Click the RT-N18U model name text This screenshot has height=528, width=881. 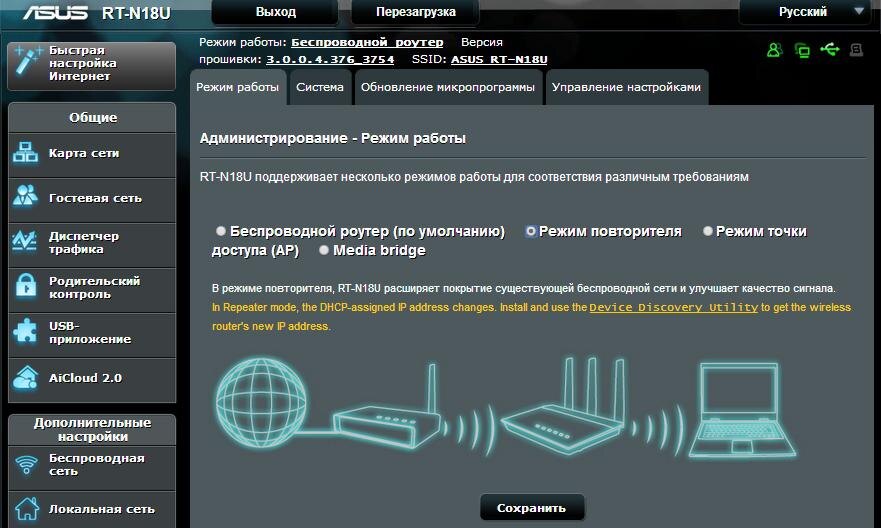(x=136, y=13)
